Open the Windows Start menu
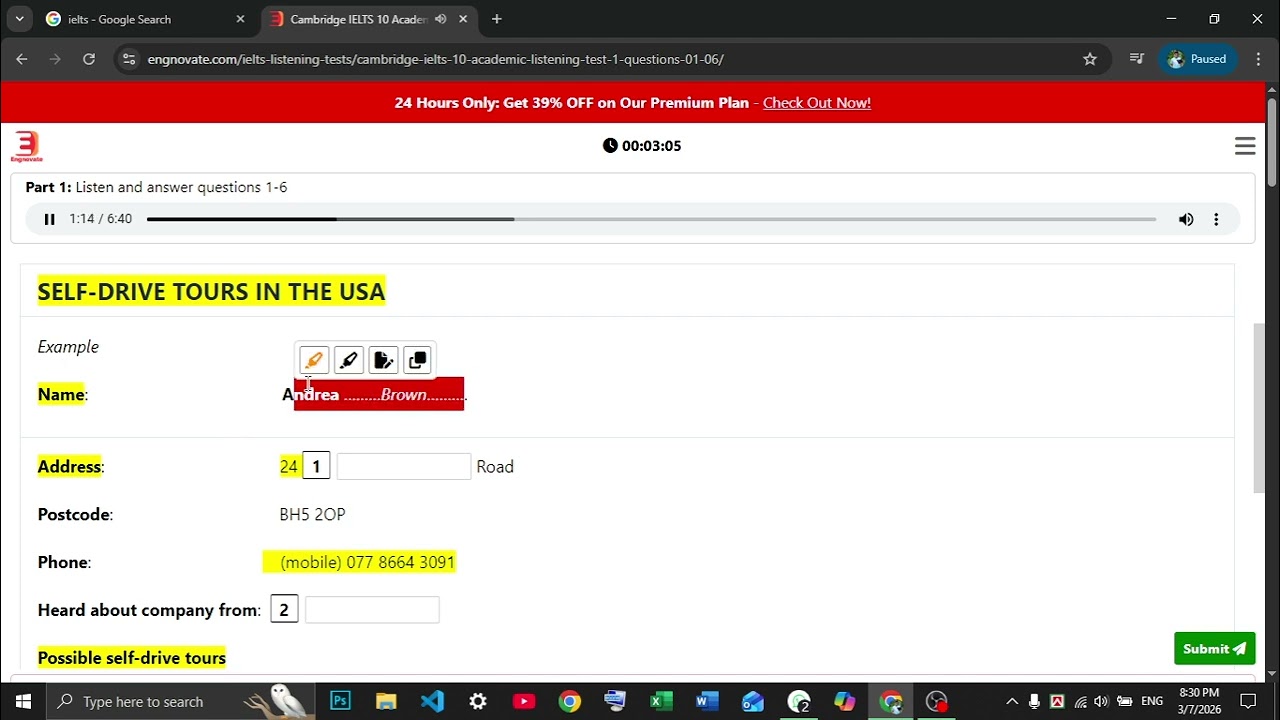This screenshot has width=1280, height=720. coord(23,701)
